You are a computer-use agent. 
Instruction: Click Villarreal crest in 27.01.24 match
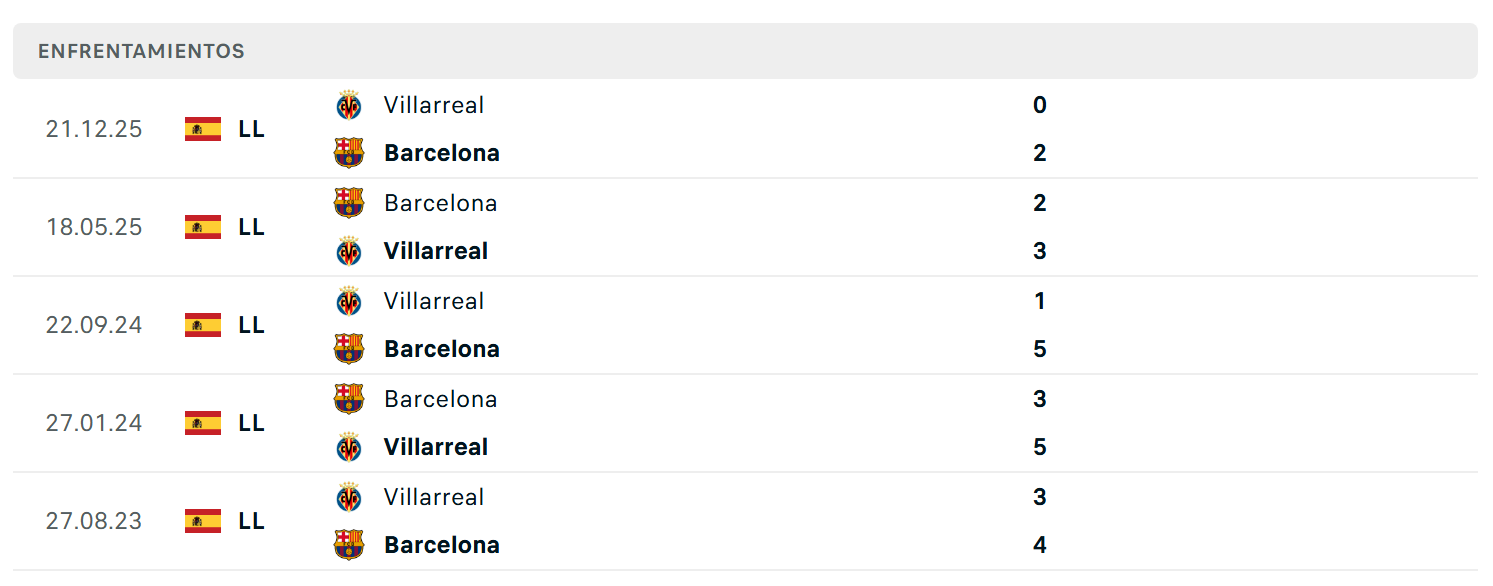349,447
